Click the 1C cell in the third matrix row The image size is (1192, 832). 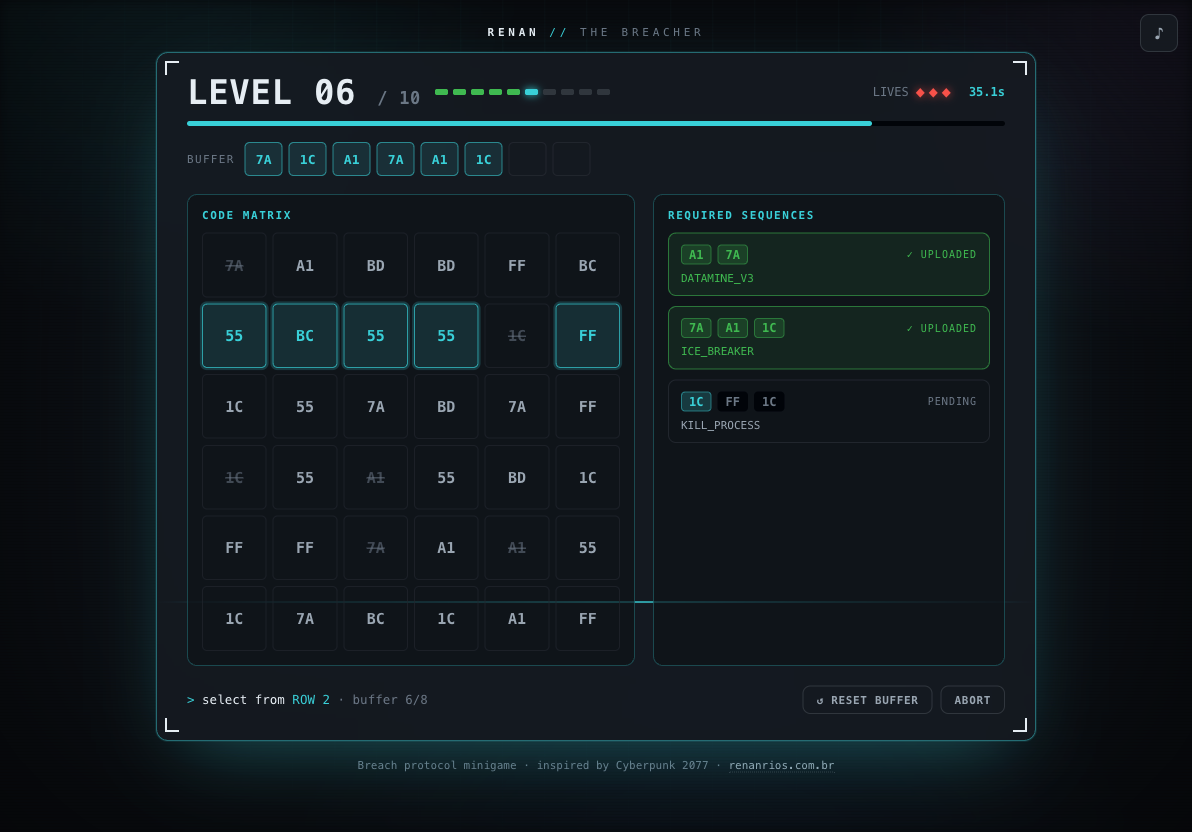(234, 407)
